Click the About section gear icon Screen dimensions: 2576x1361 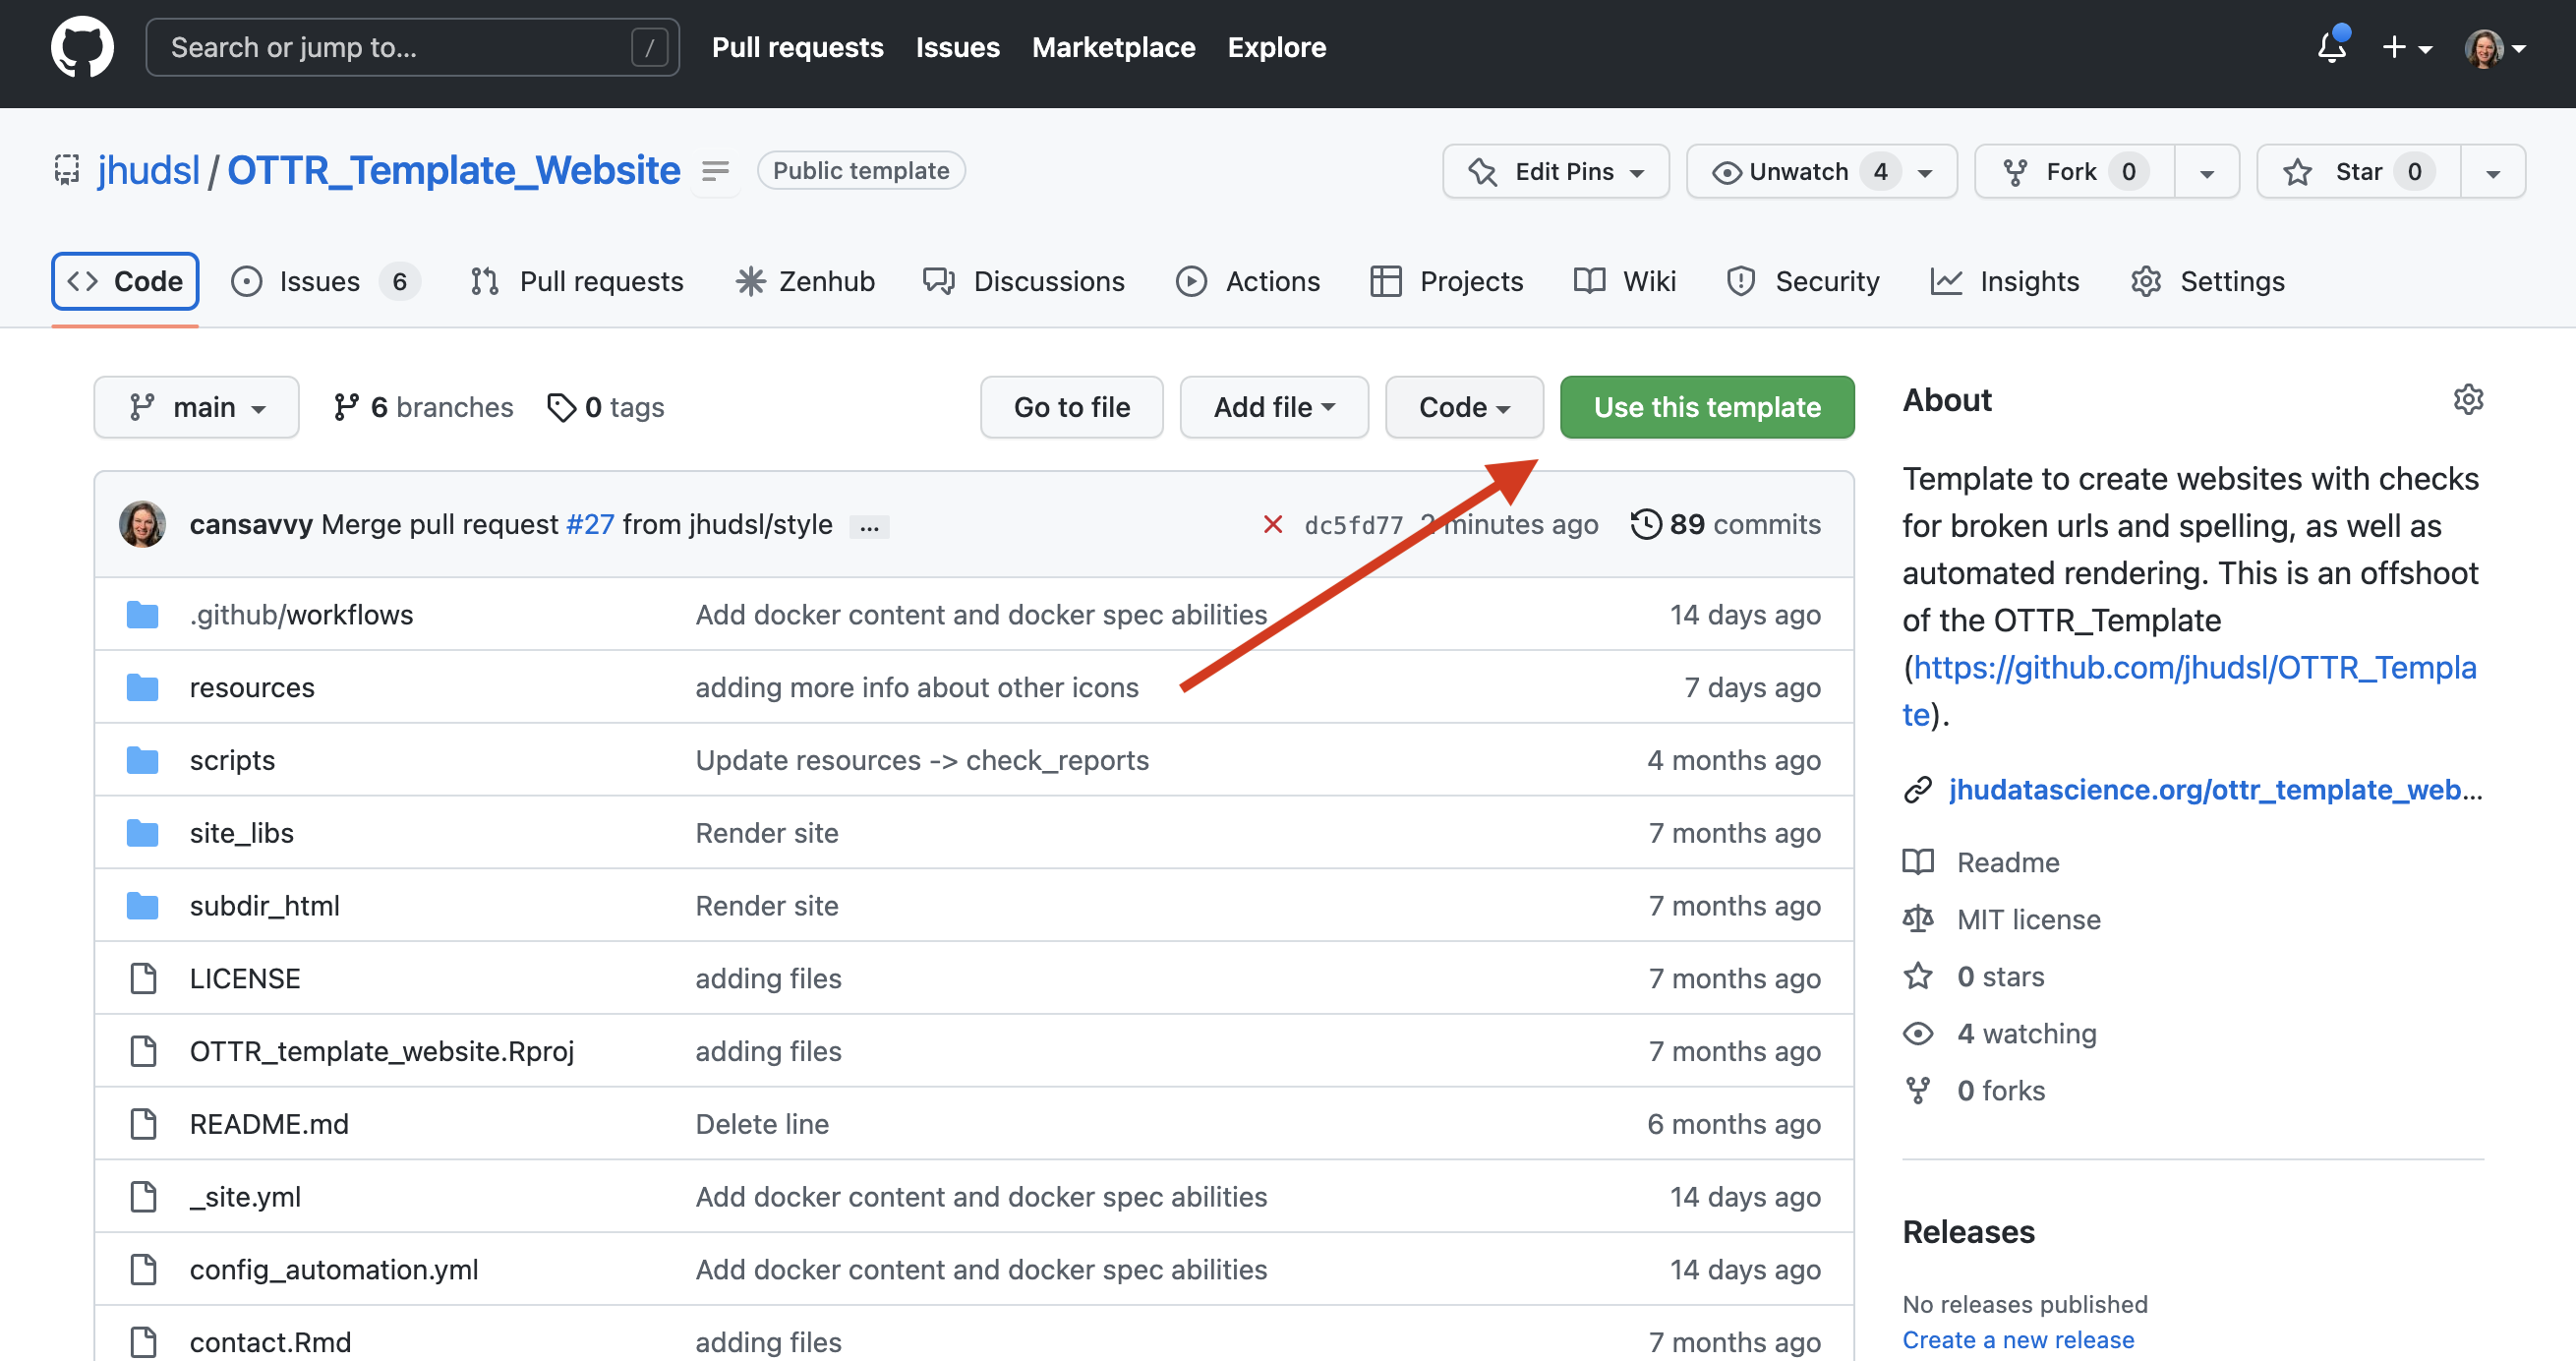(2467, 400)
